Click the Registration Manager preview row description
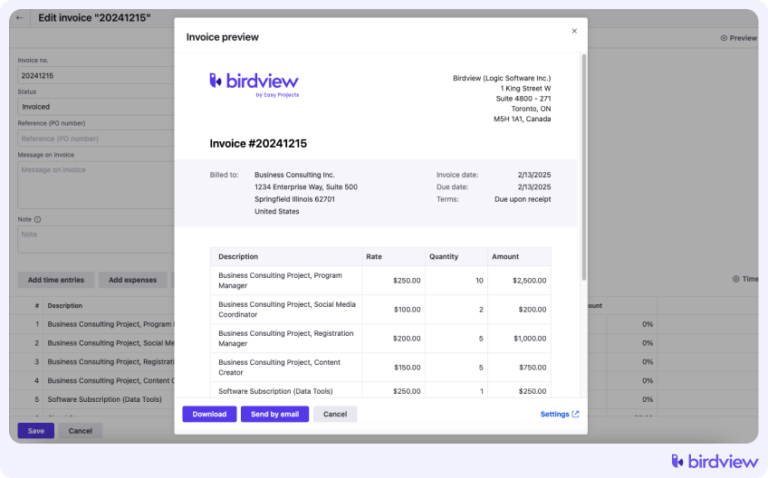The width and height of the screenshot is (768, 478). (x=286, y=338)
